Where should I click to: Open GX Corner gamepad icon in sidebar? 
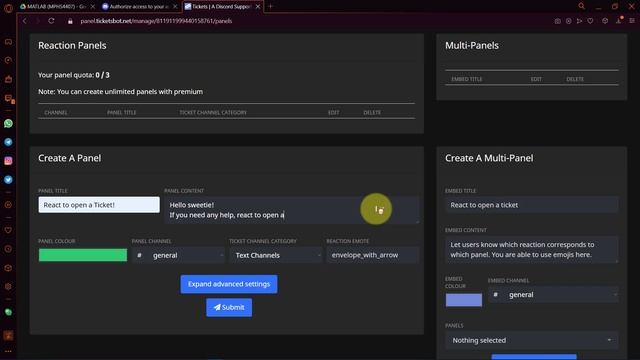tap(8, 42)
